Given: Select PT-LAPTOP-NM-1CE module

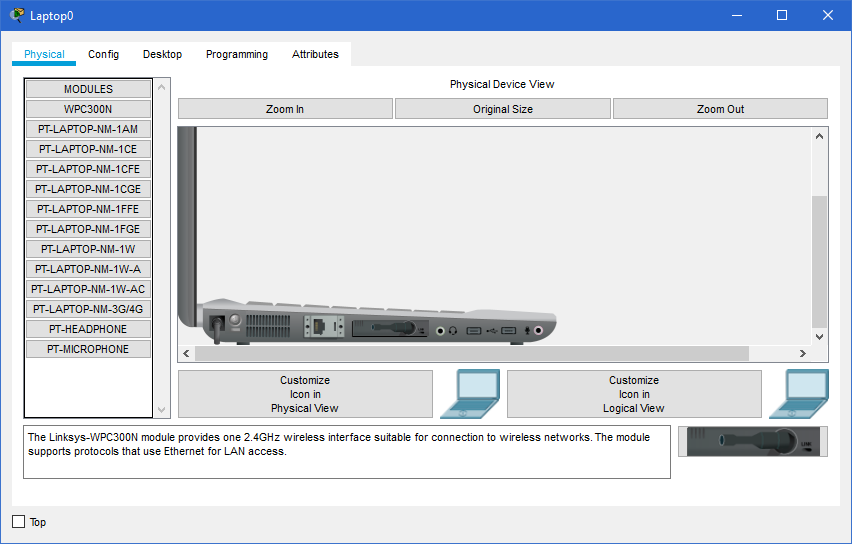Looking at the screenshot, I should point(88,149).
